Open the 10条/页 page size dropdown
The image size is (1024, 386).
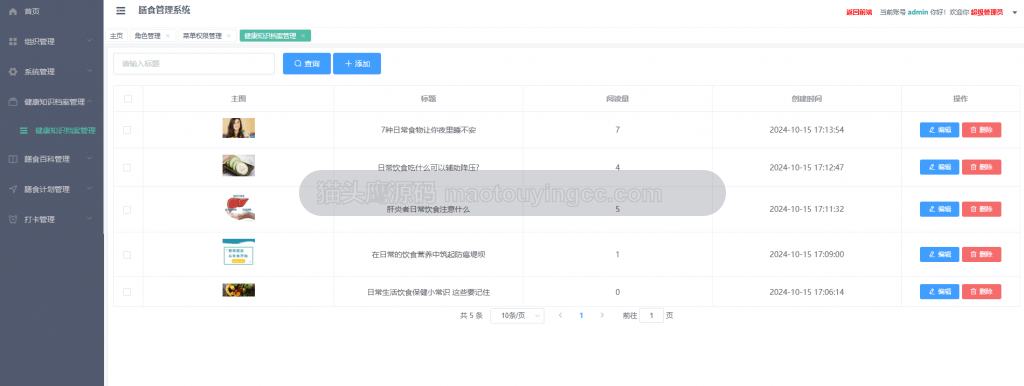click(517, 315)
